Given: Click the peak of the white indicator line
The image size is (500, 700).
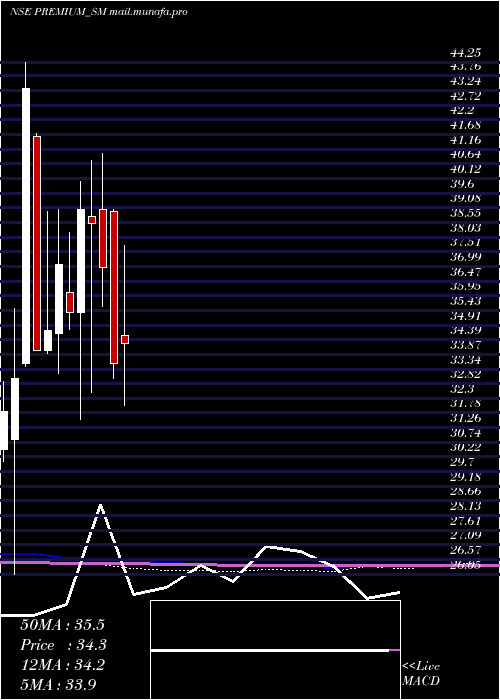Looking at the screenshot, I should point(100,505).
